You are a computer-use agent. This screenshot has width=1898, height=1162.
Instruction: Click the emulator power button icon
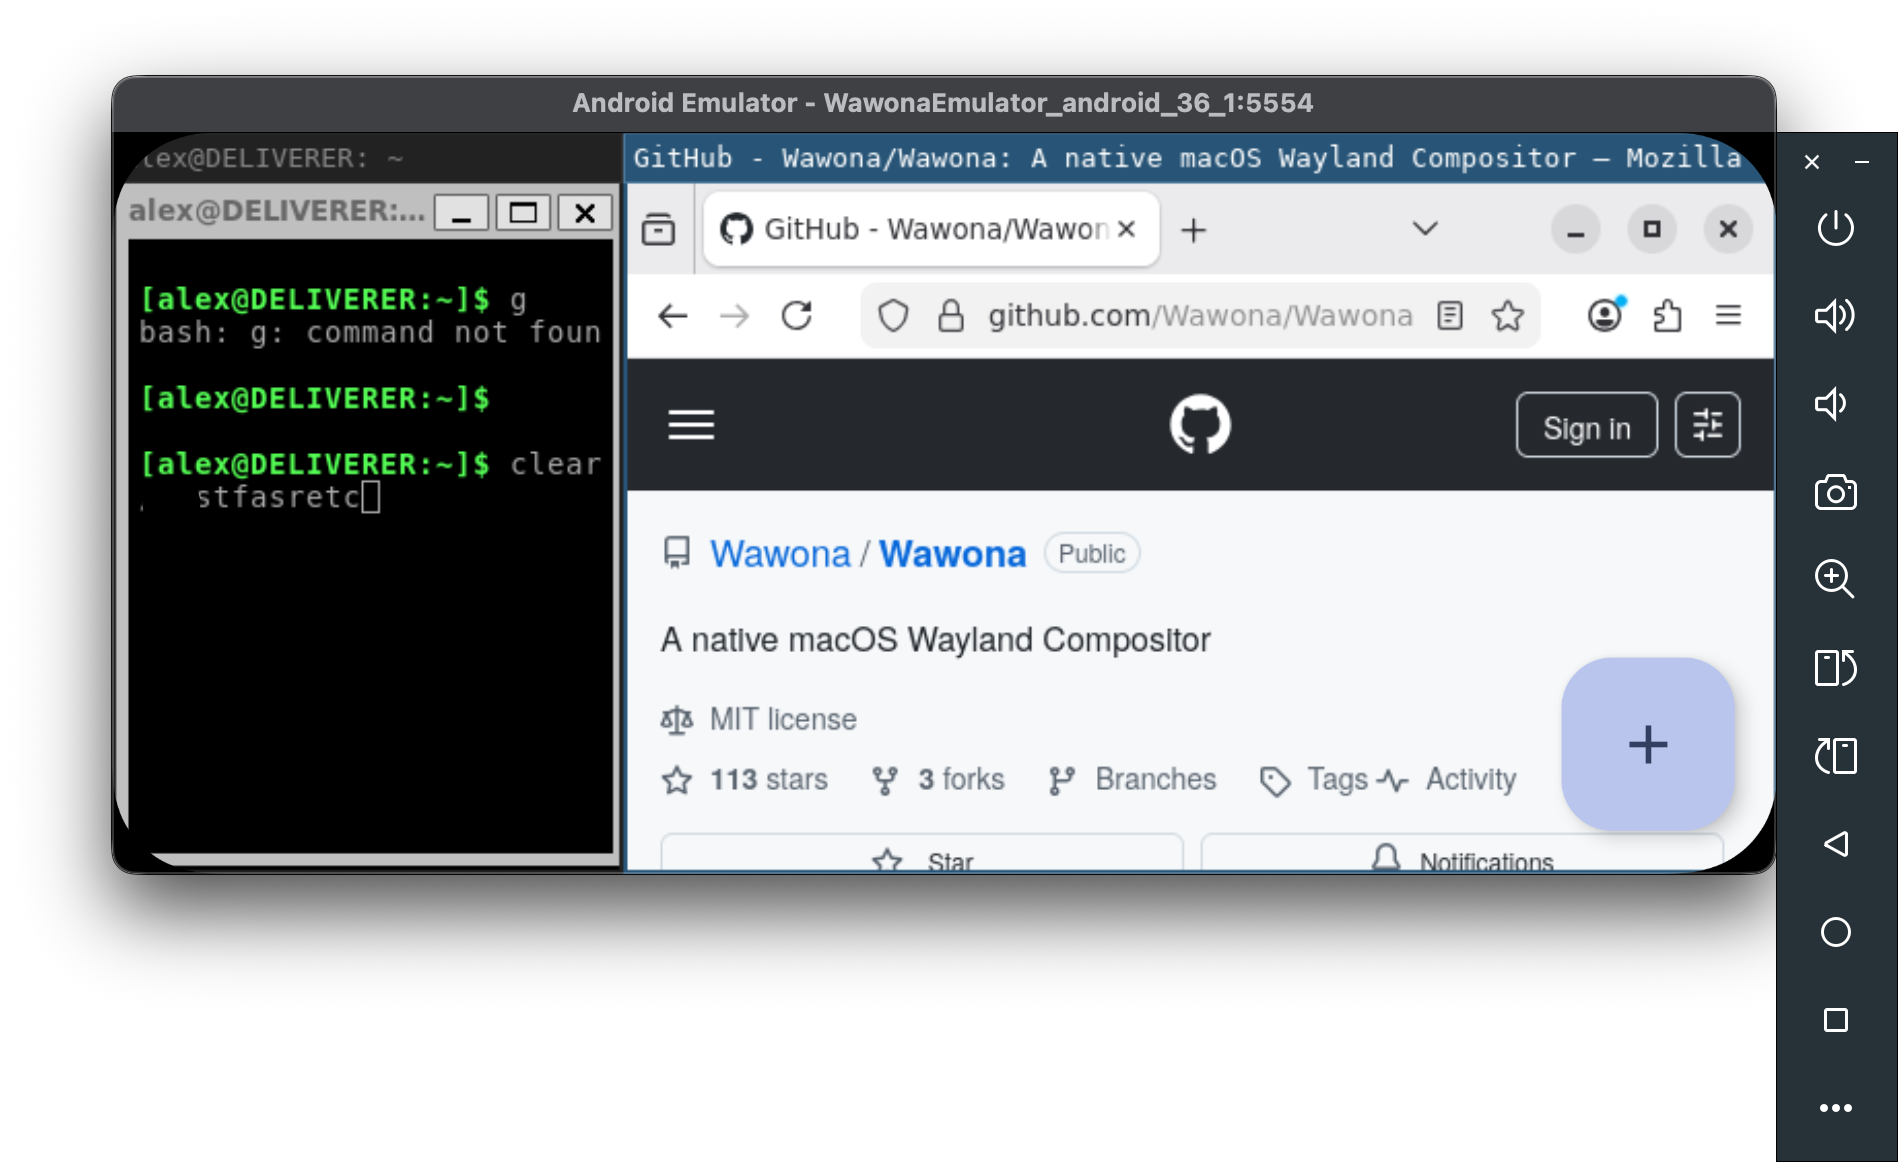tap(1835, 228)
